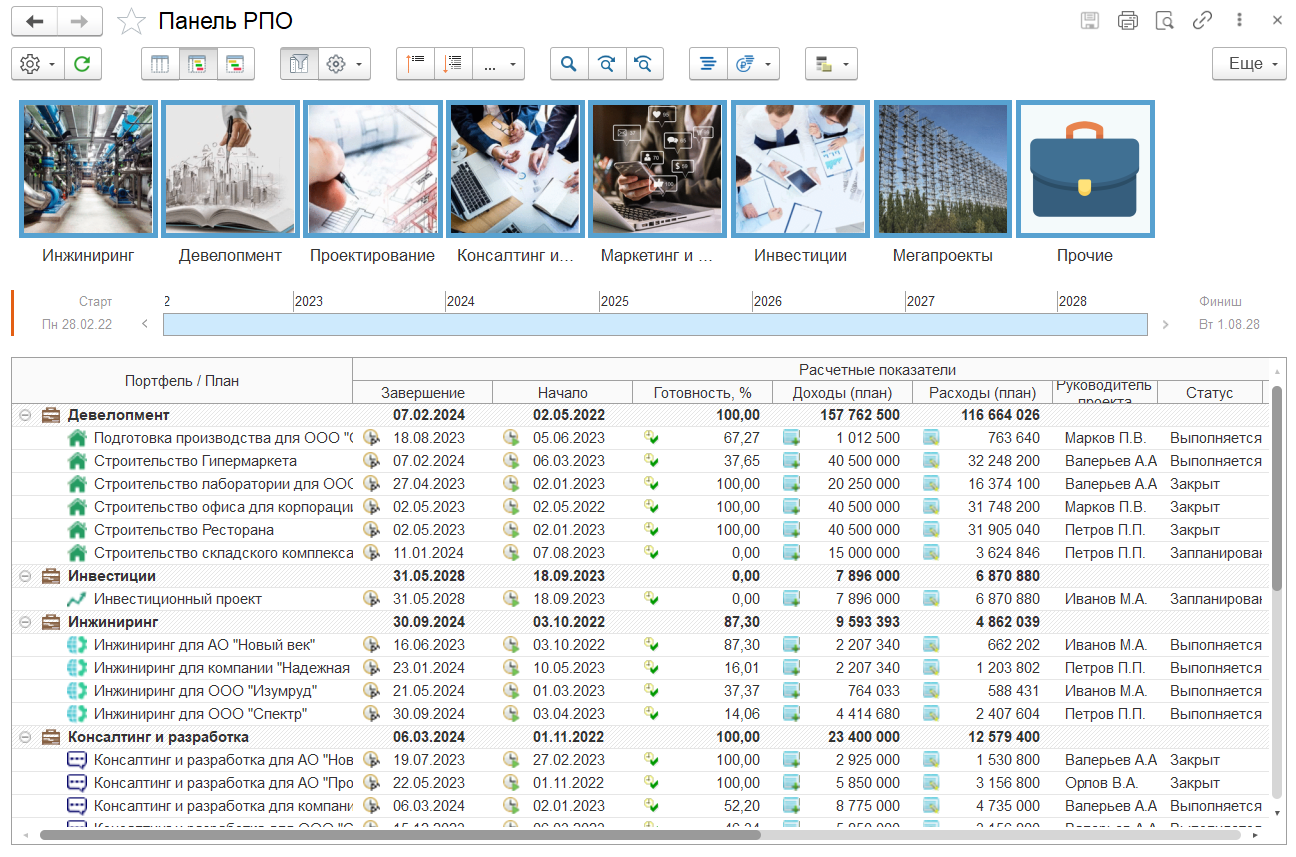
Task: Click the blue timeline range bar
Action: [x=654, y=324]
